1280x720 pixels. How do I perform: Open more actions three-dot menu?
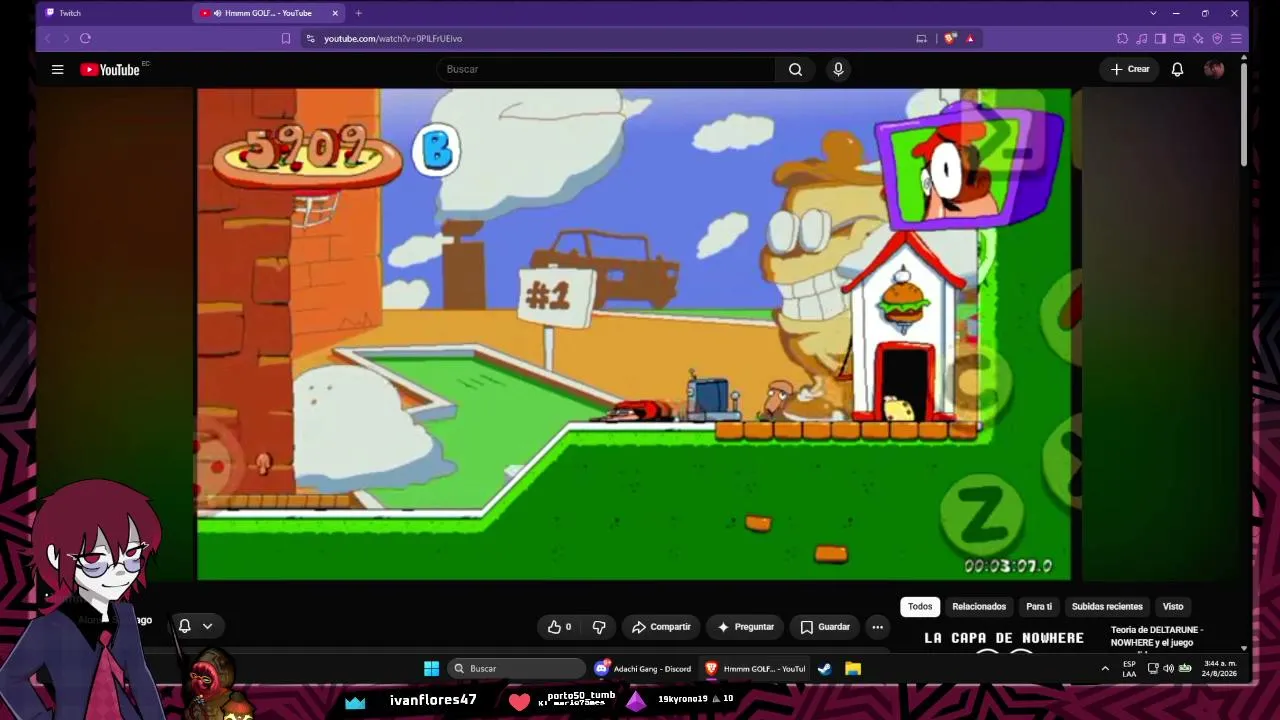point(877,627)
